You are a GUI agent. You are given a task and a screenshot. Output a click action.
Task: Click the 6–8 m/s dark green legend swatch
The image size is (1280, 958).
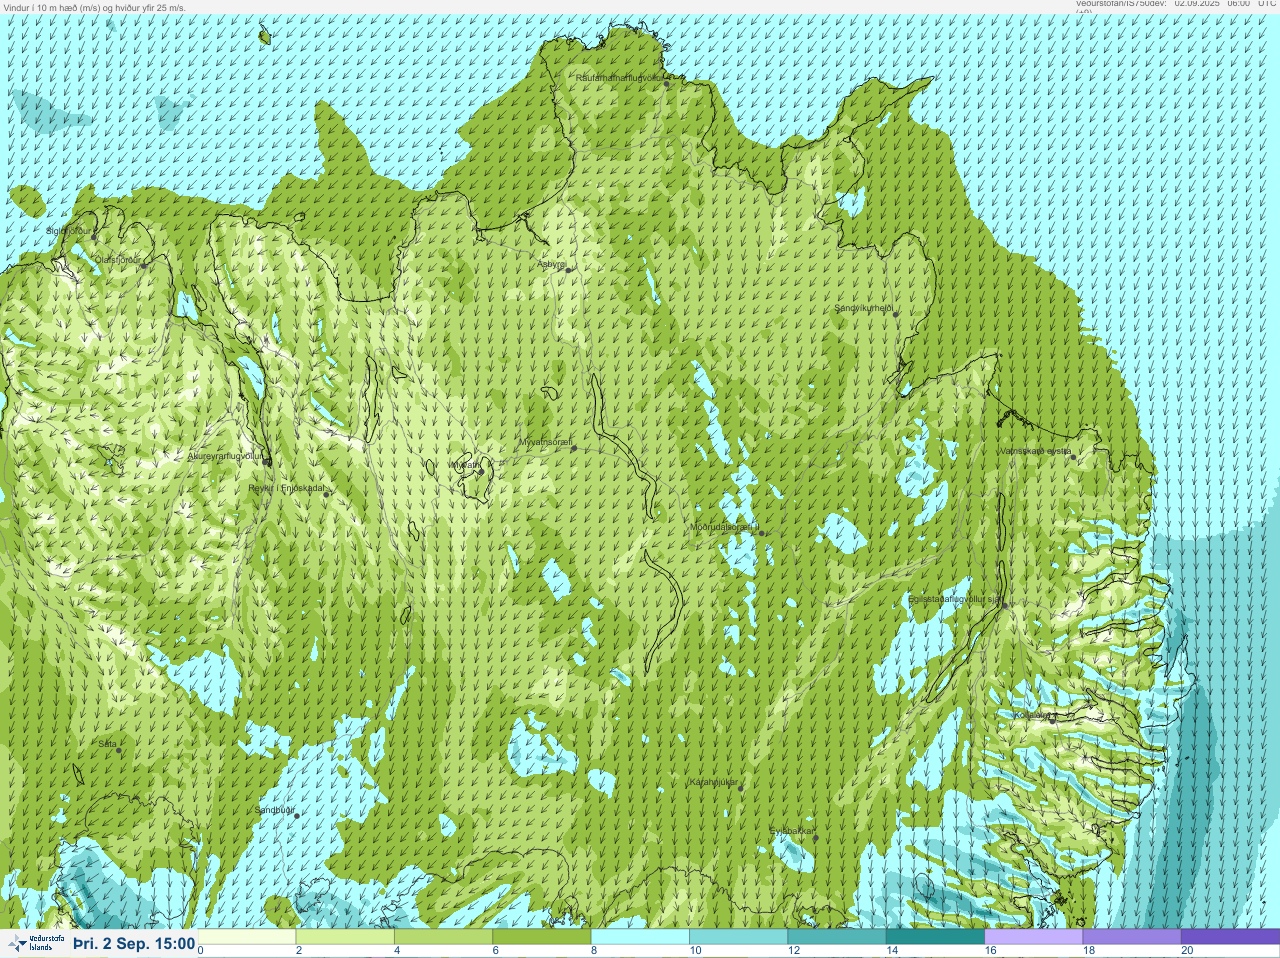541,937
